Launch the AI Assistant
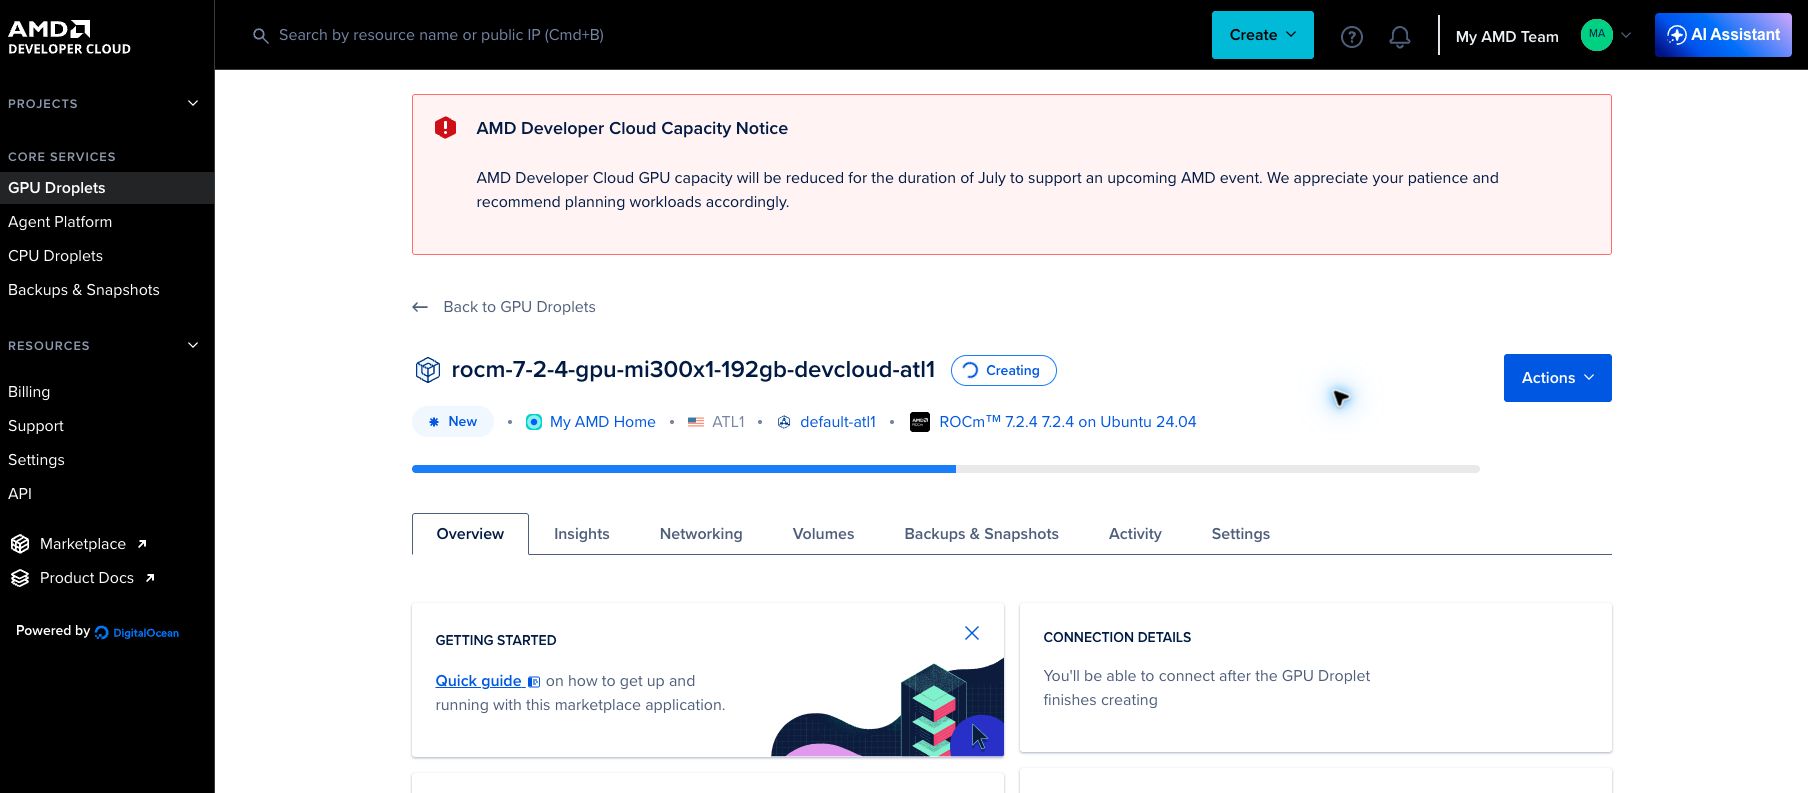The width and height of the screenshot is (1808, 793). [x=1723, y=35]
